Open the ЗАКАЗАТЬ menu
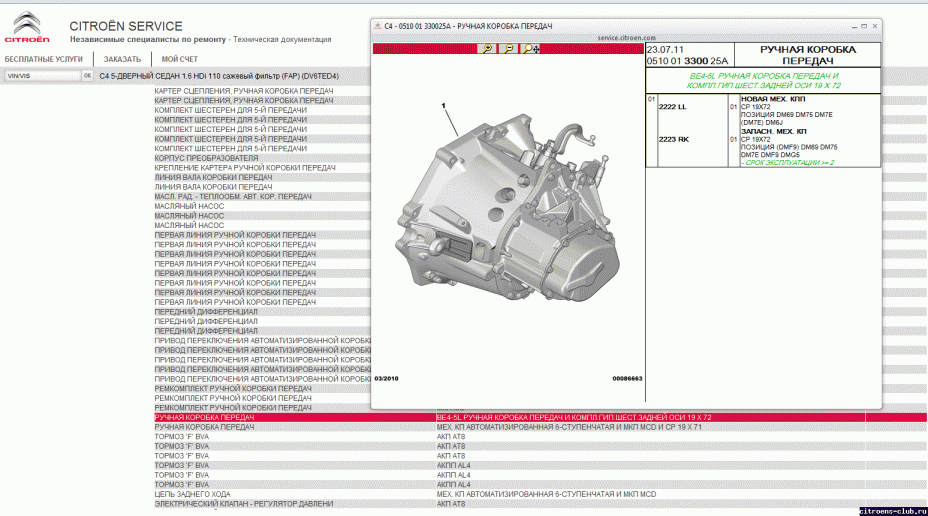This screenshot has width=928, height=516. (122, 59)
